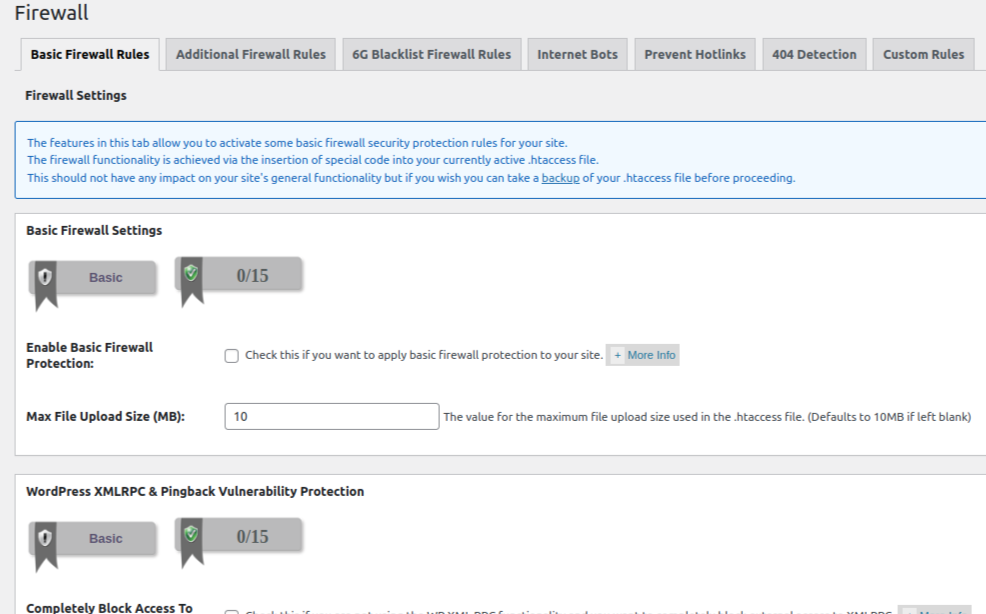Click green shield icon in Basic Firewall Settings score
The height and width of the screenshot is (614, 986).
(x=191, y=273)
